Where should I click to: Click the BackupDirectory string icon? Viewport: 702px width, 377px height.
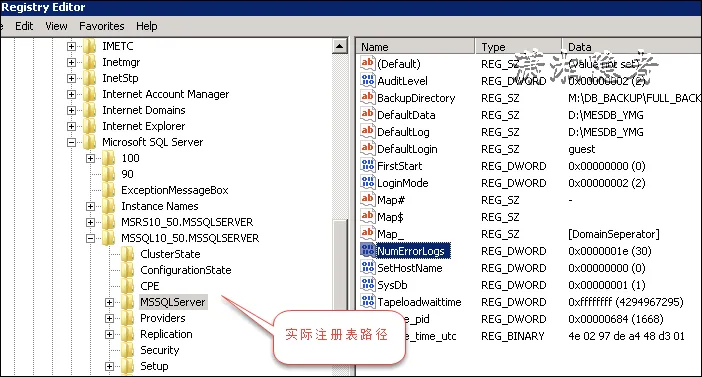point(368,97)
